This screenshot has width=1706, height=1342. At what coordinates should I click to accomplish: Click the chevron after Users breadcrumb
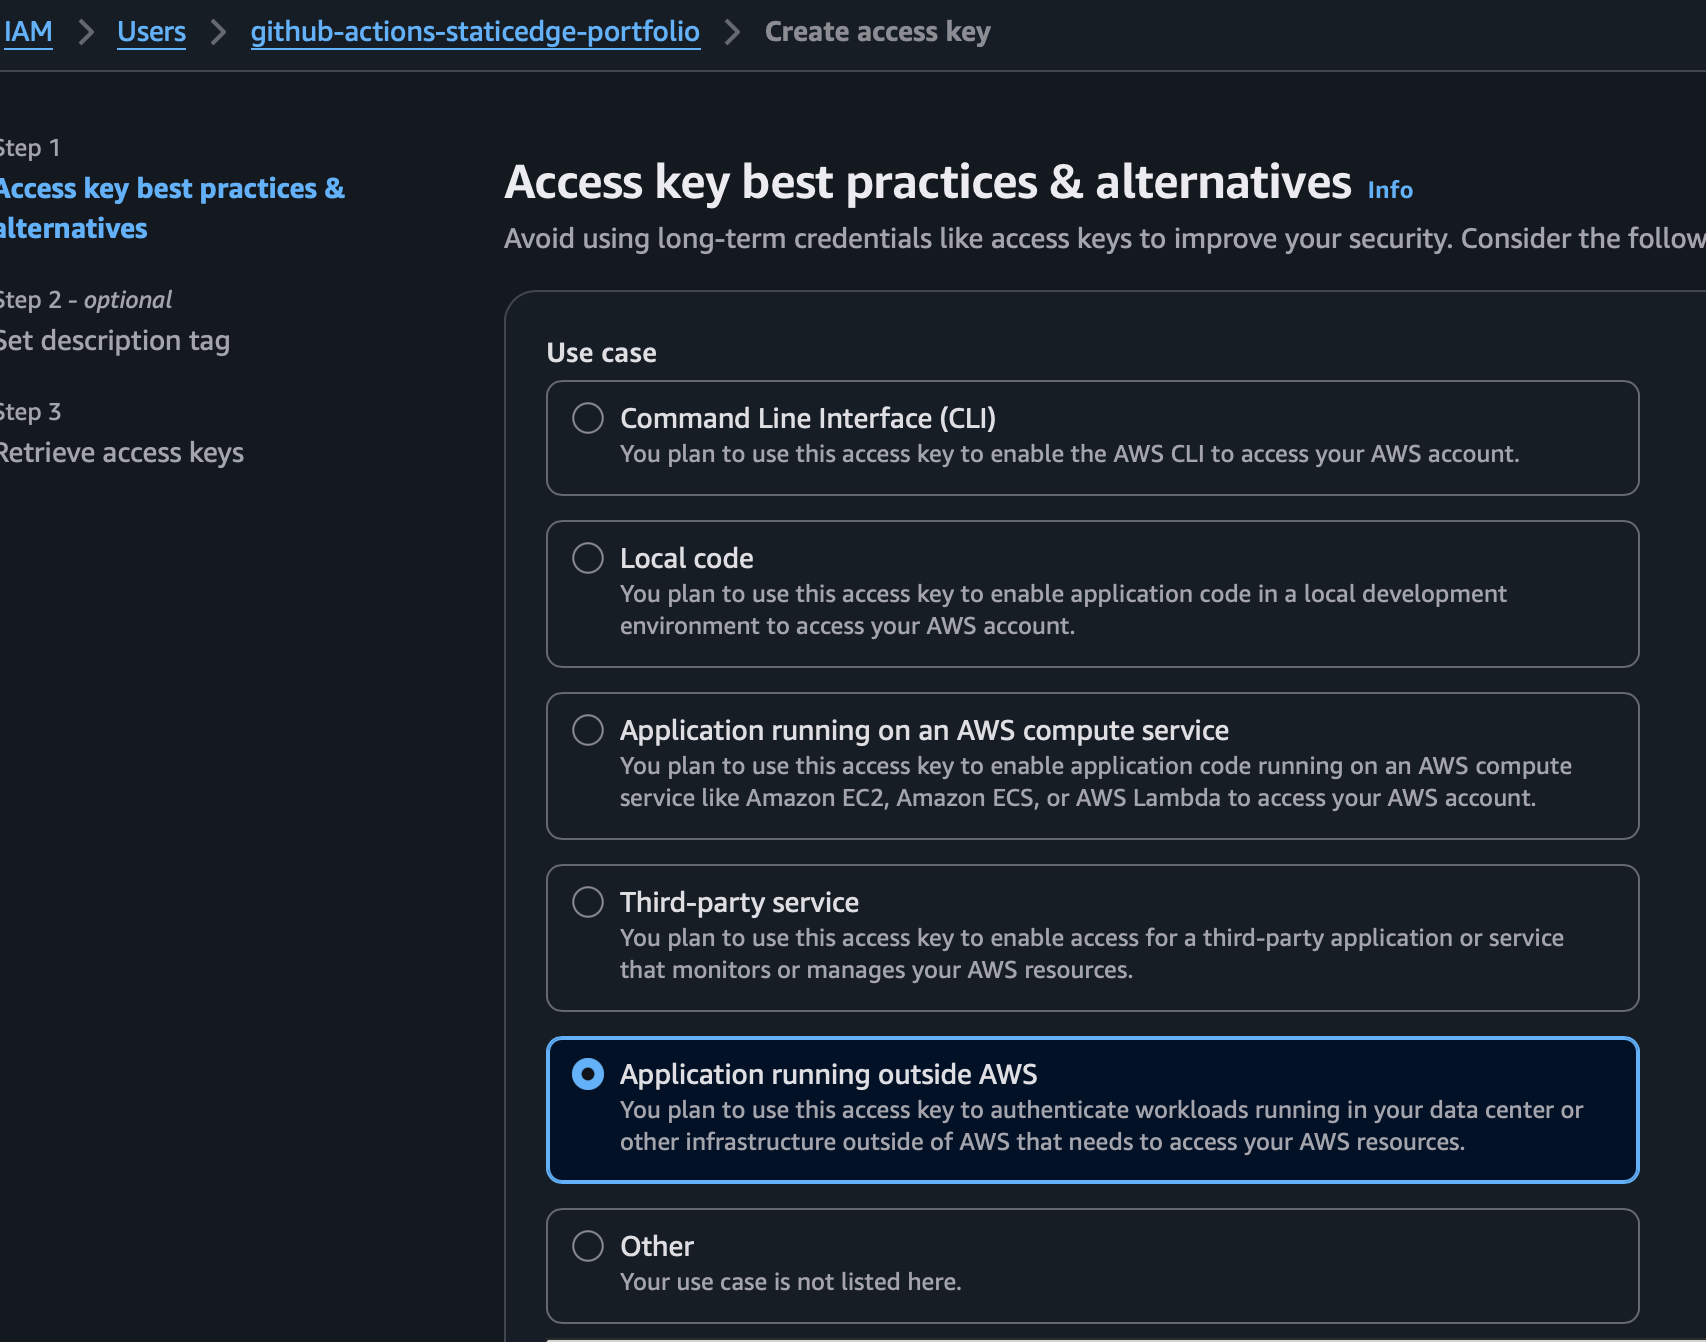point(218,32)
